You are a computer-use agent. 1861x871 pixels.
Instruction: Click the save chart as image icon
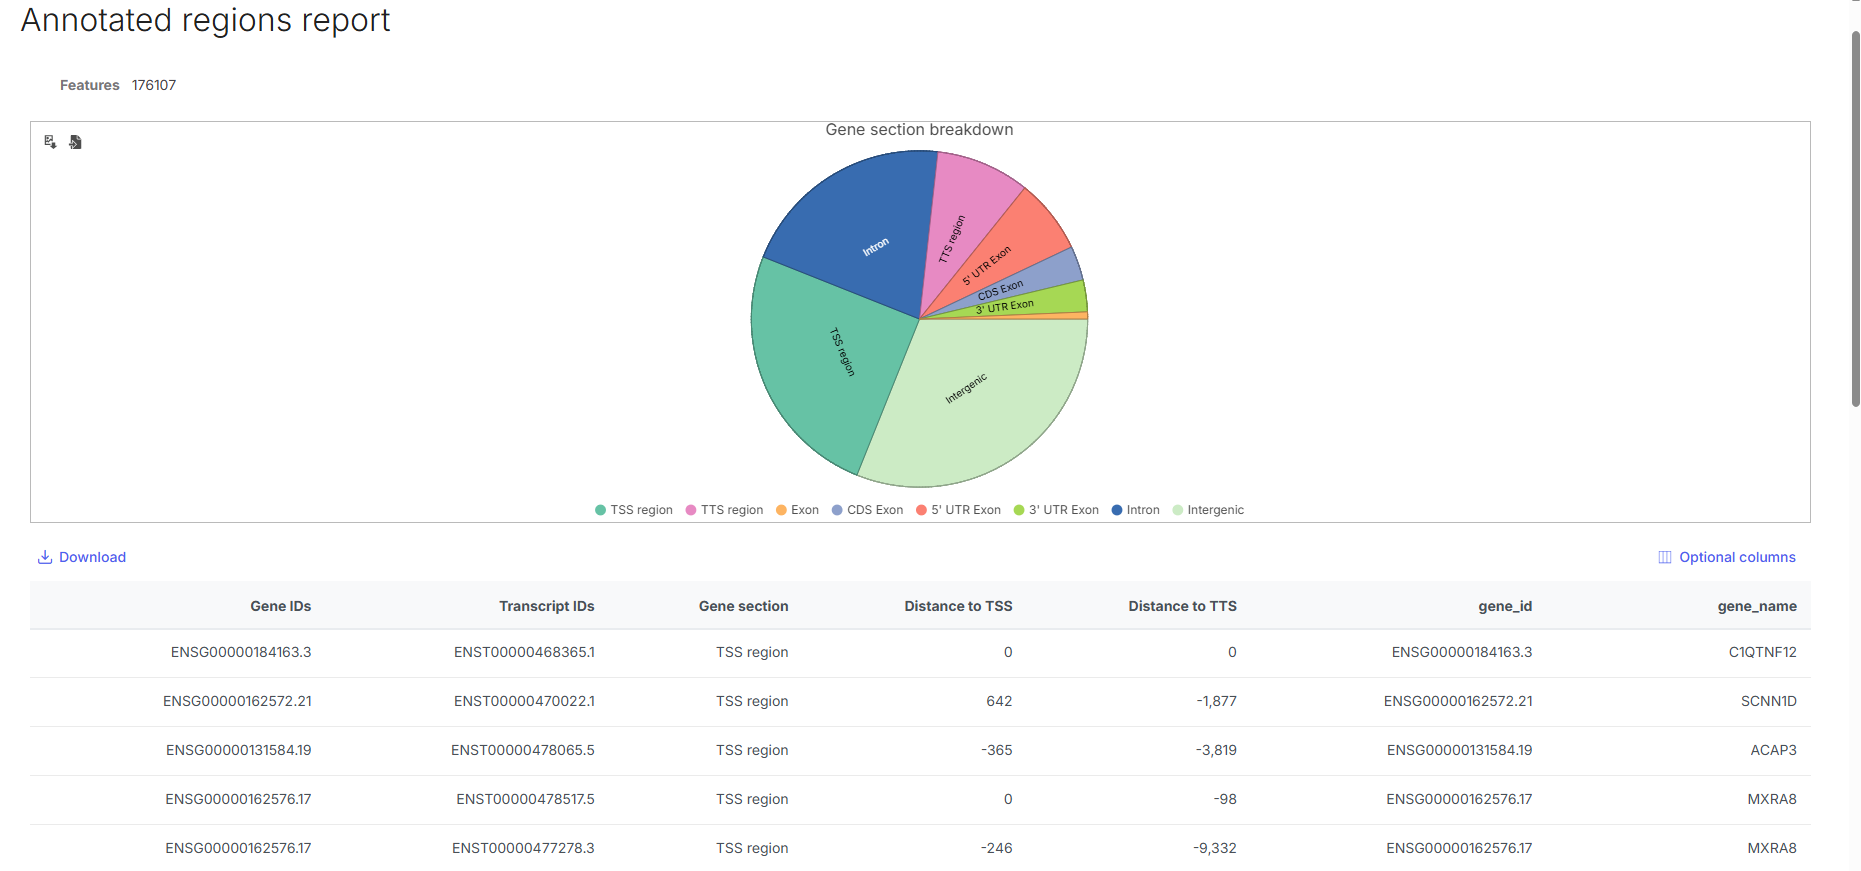50,142
